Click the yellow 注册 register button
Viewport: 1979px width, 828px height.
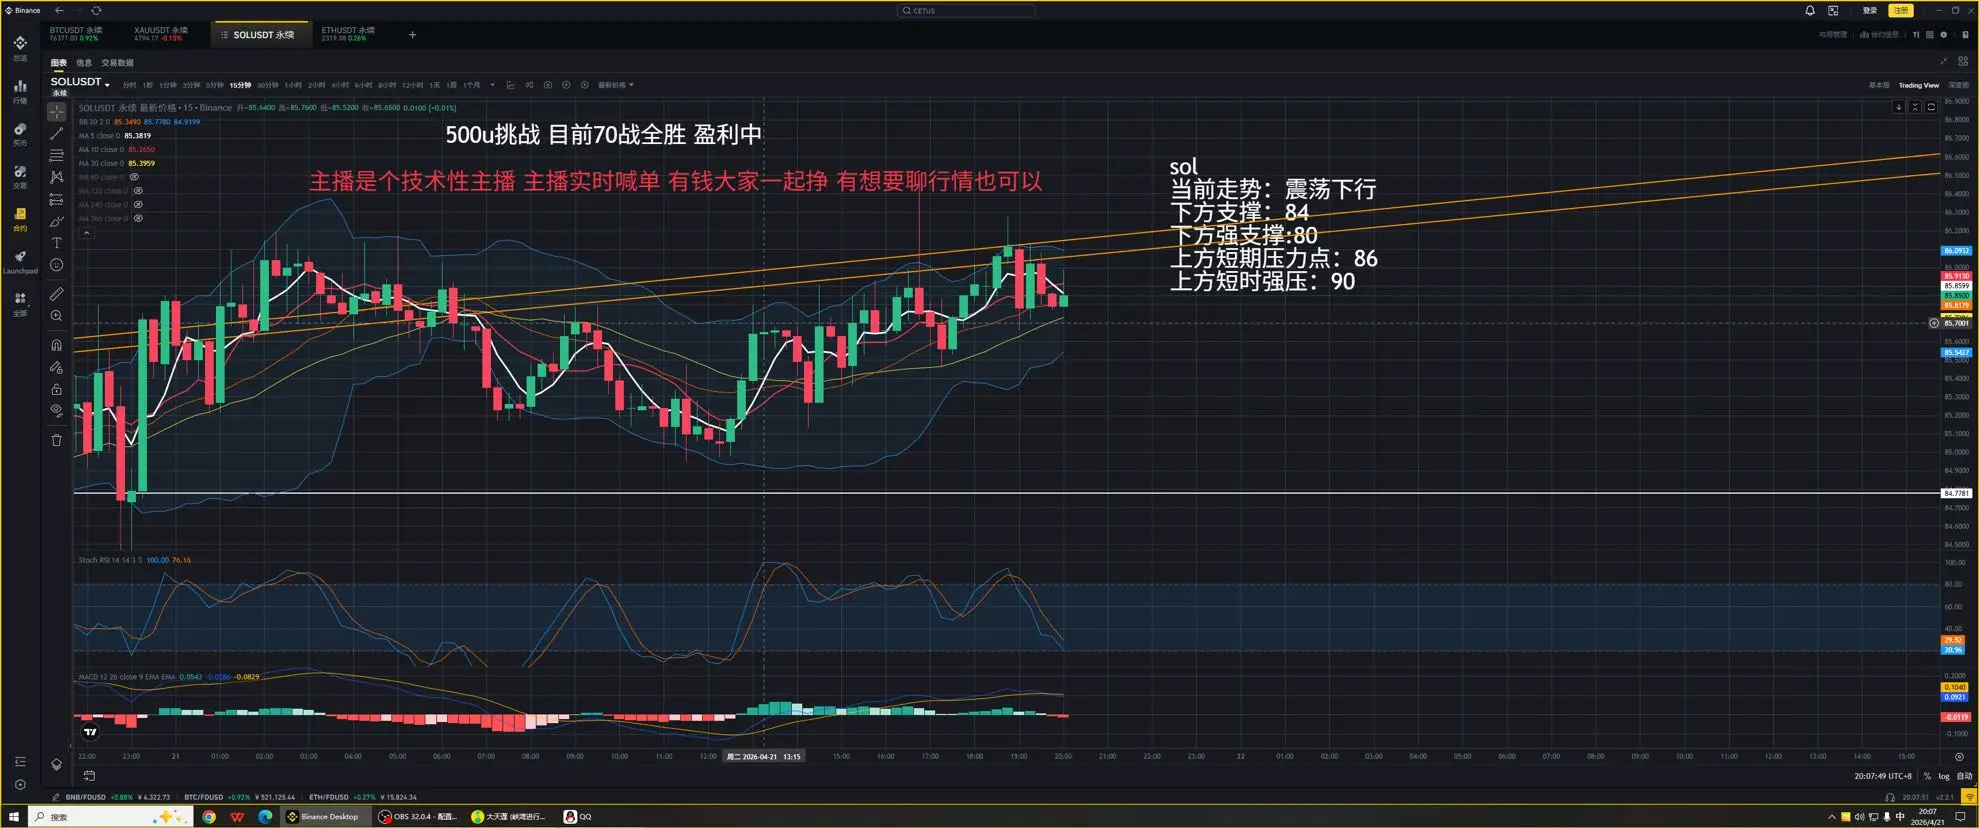[1900, 10]
